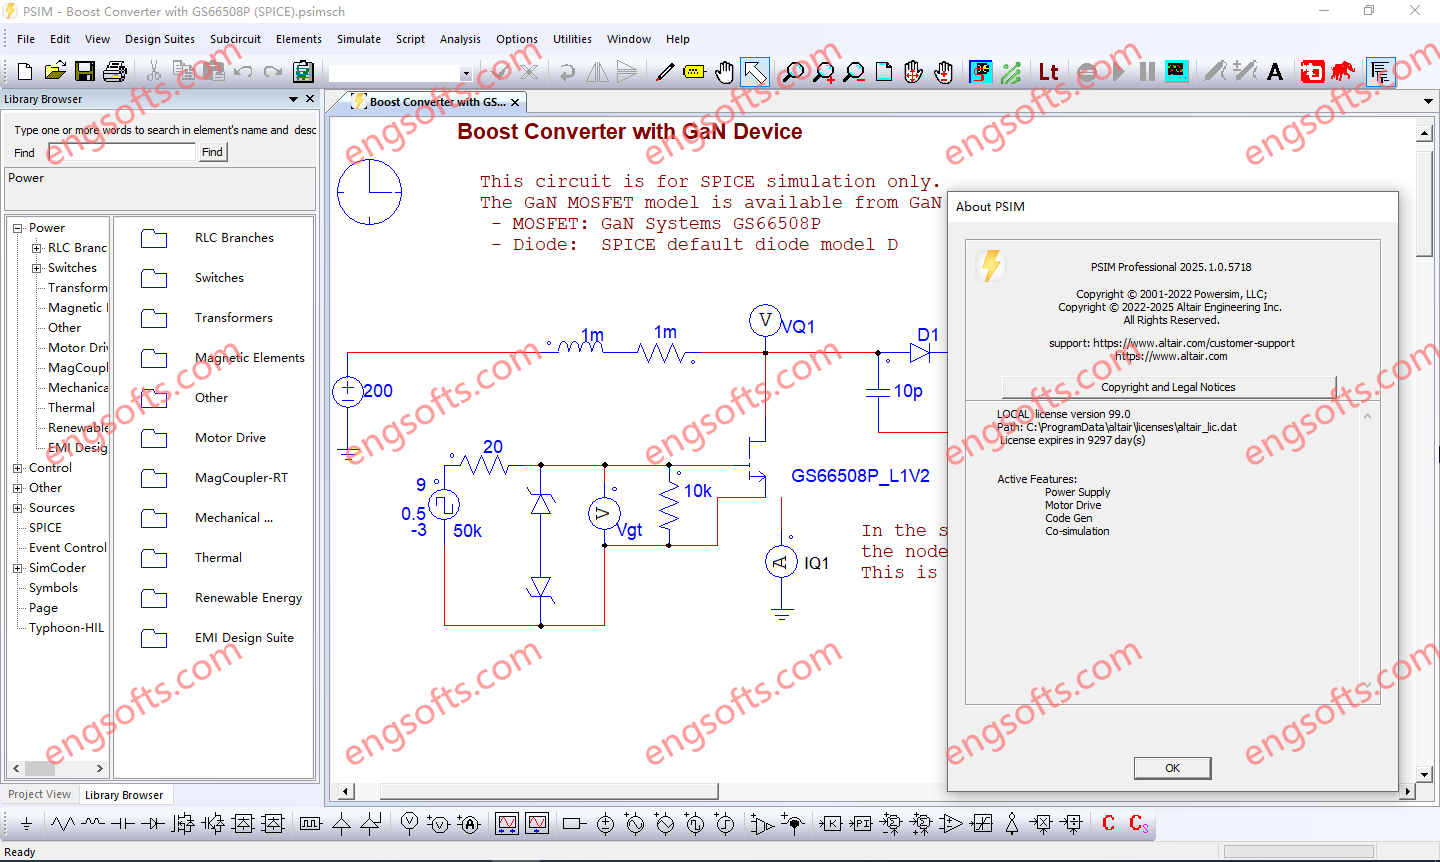This screenshot has height=862, width=1440.
Task: Pick the capacitor element in bottom toolbar
Action: pyautogui.click(x=123, y=824)
